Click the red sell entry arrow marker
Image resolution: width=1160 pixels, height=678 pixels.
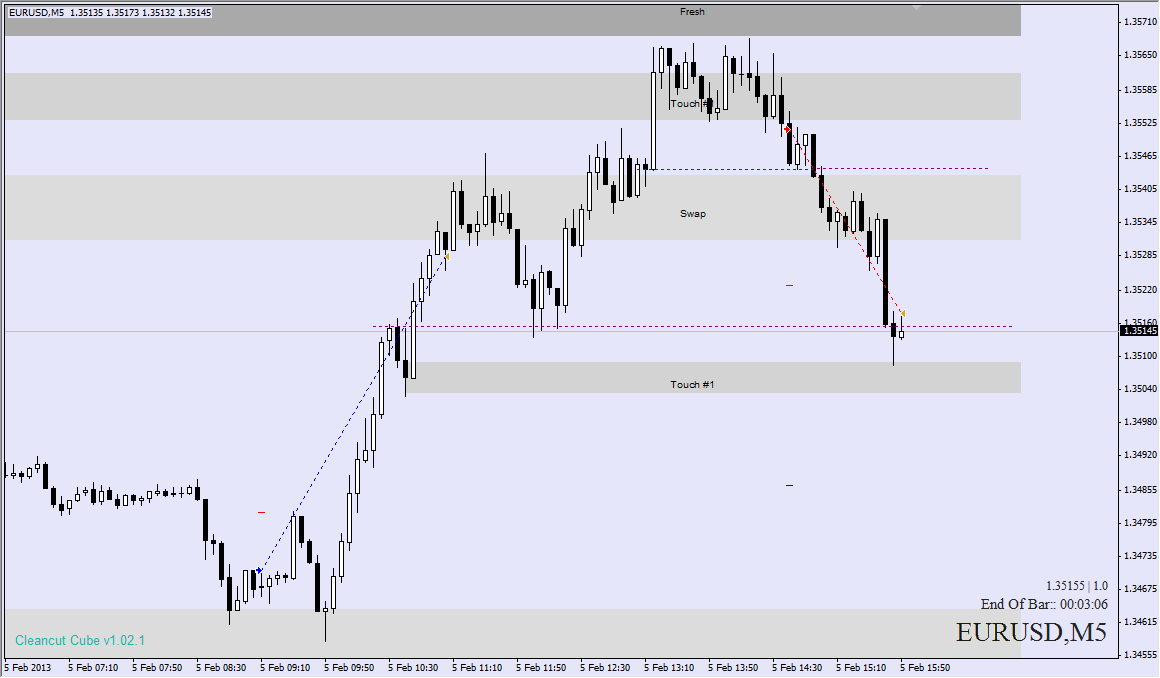pyautogui.click(x=788, y=129)
